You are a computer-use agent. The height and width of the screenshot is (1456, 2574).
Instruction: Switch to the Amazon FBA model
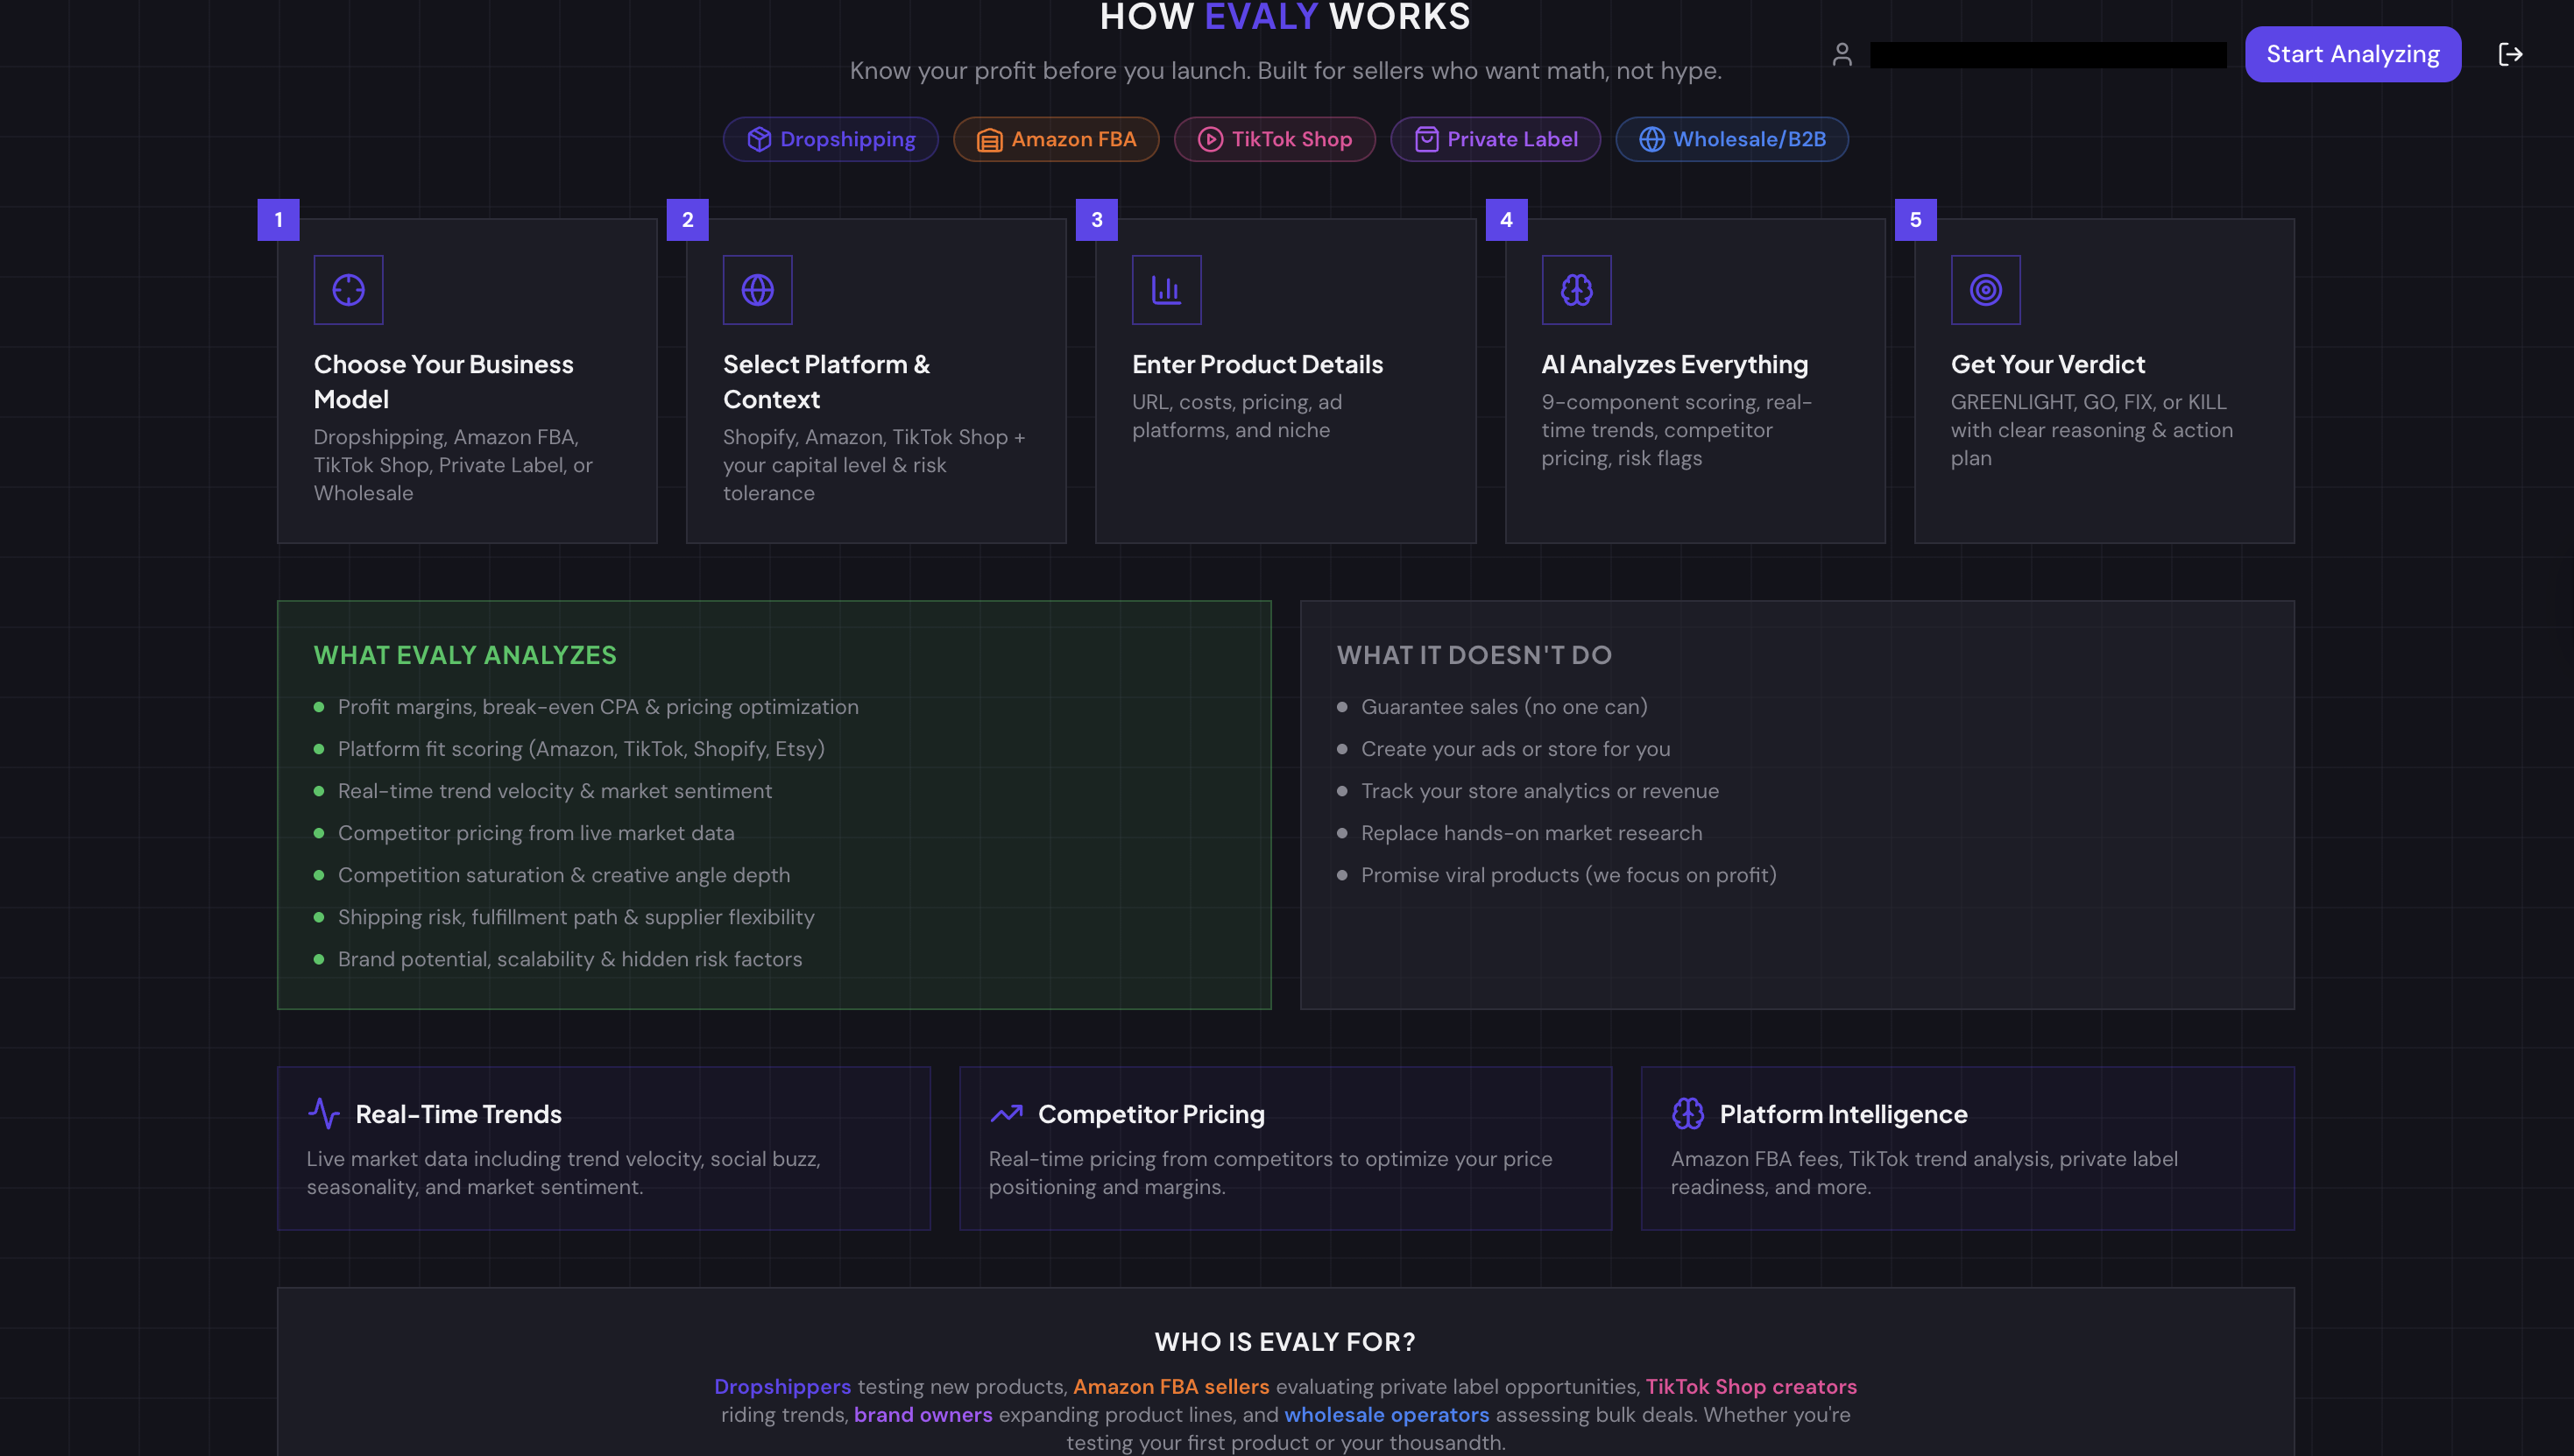point(1056,139)
